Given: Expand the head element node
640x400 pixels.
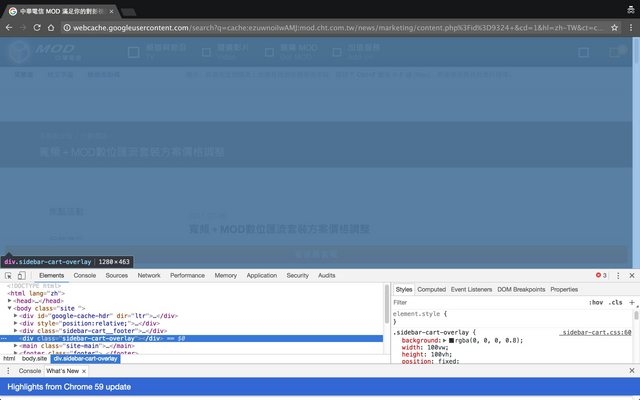Looking at the screenshot, I should [x=9, y=301].
